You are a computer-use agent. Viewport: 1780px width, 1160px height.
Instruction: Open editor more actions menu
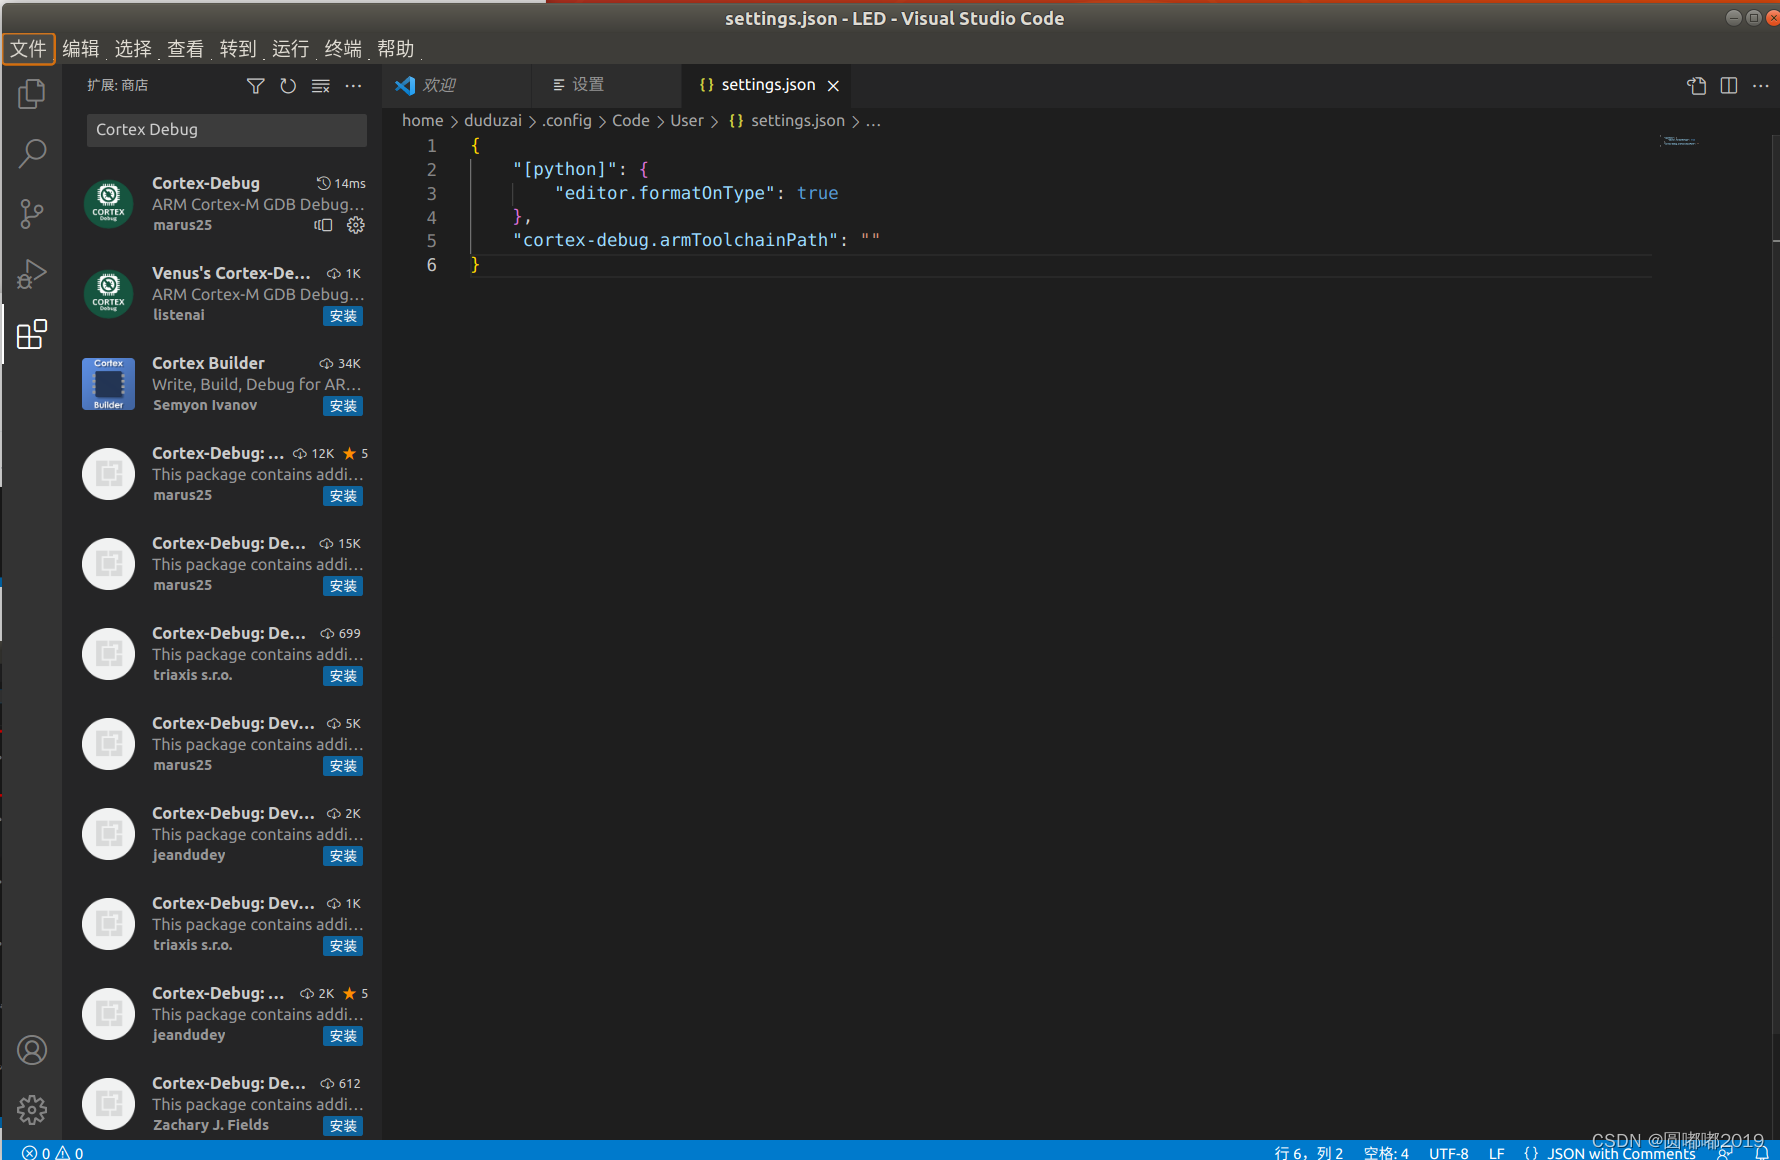[x=1761, y=86]
